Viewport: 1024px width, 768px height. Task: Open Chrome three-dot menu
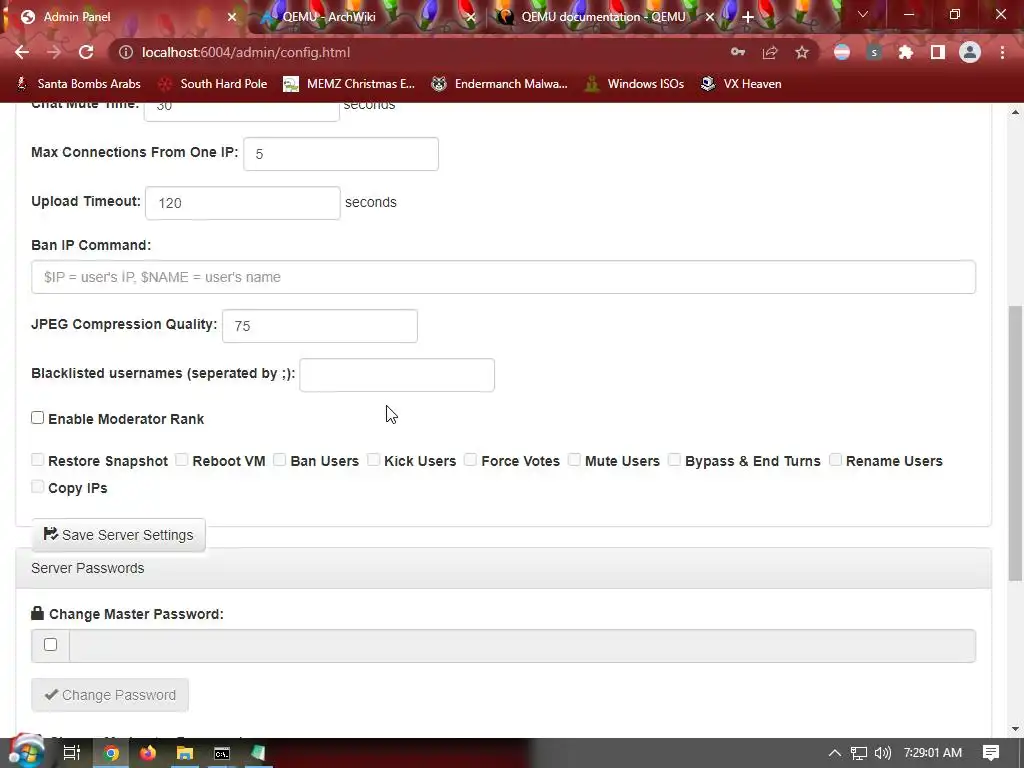tap(1002, 52)
